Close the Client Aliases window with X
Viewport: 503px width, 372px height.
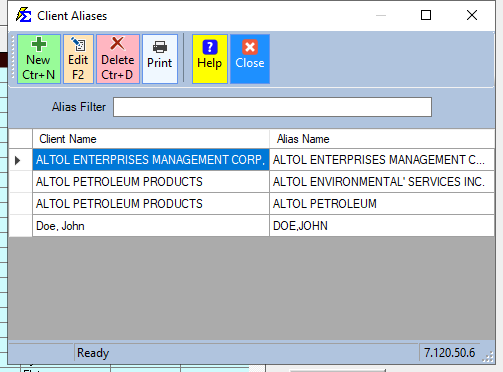472,15
